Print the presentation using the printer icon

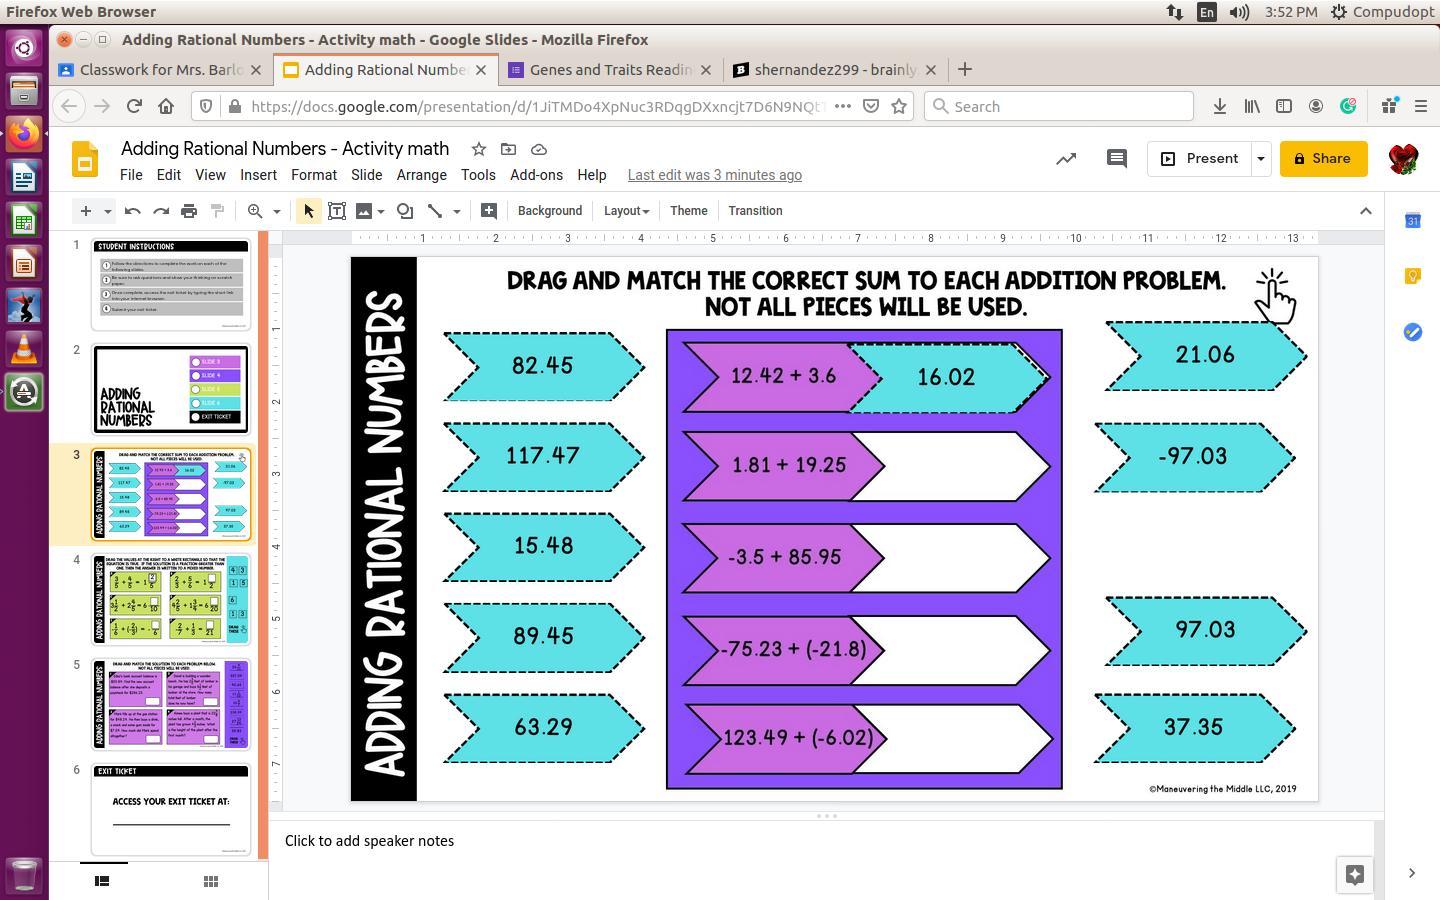189,211
